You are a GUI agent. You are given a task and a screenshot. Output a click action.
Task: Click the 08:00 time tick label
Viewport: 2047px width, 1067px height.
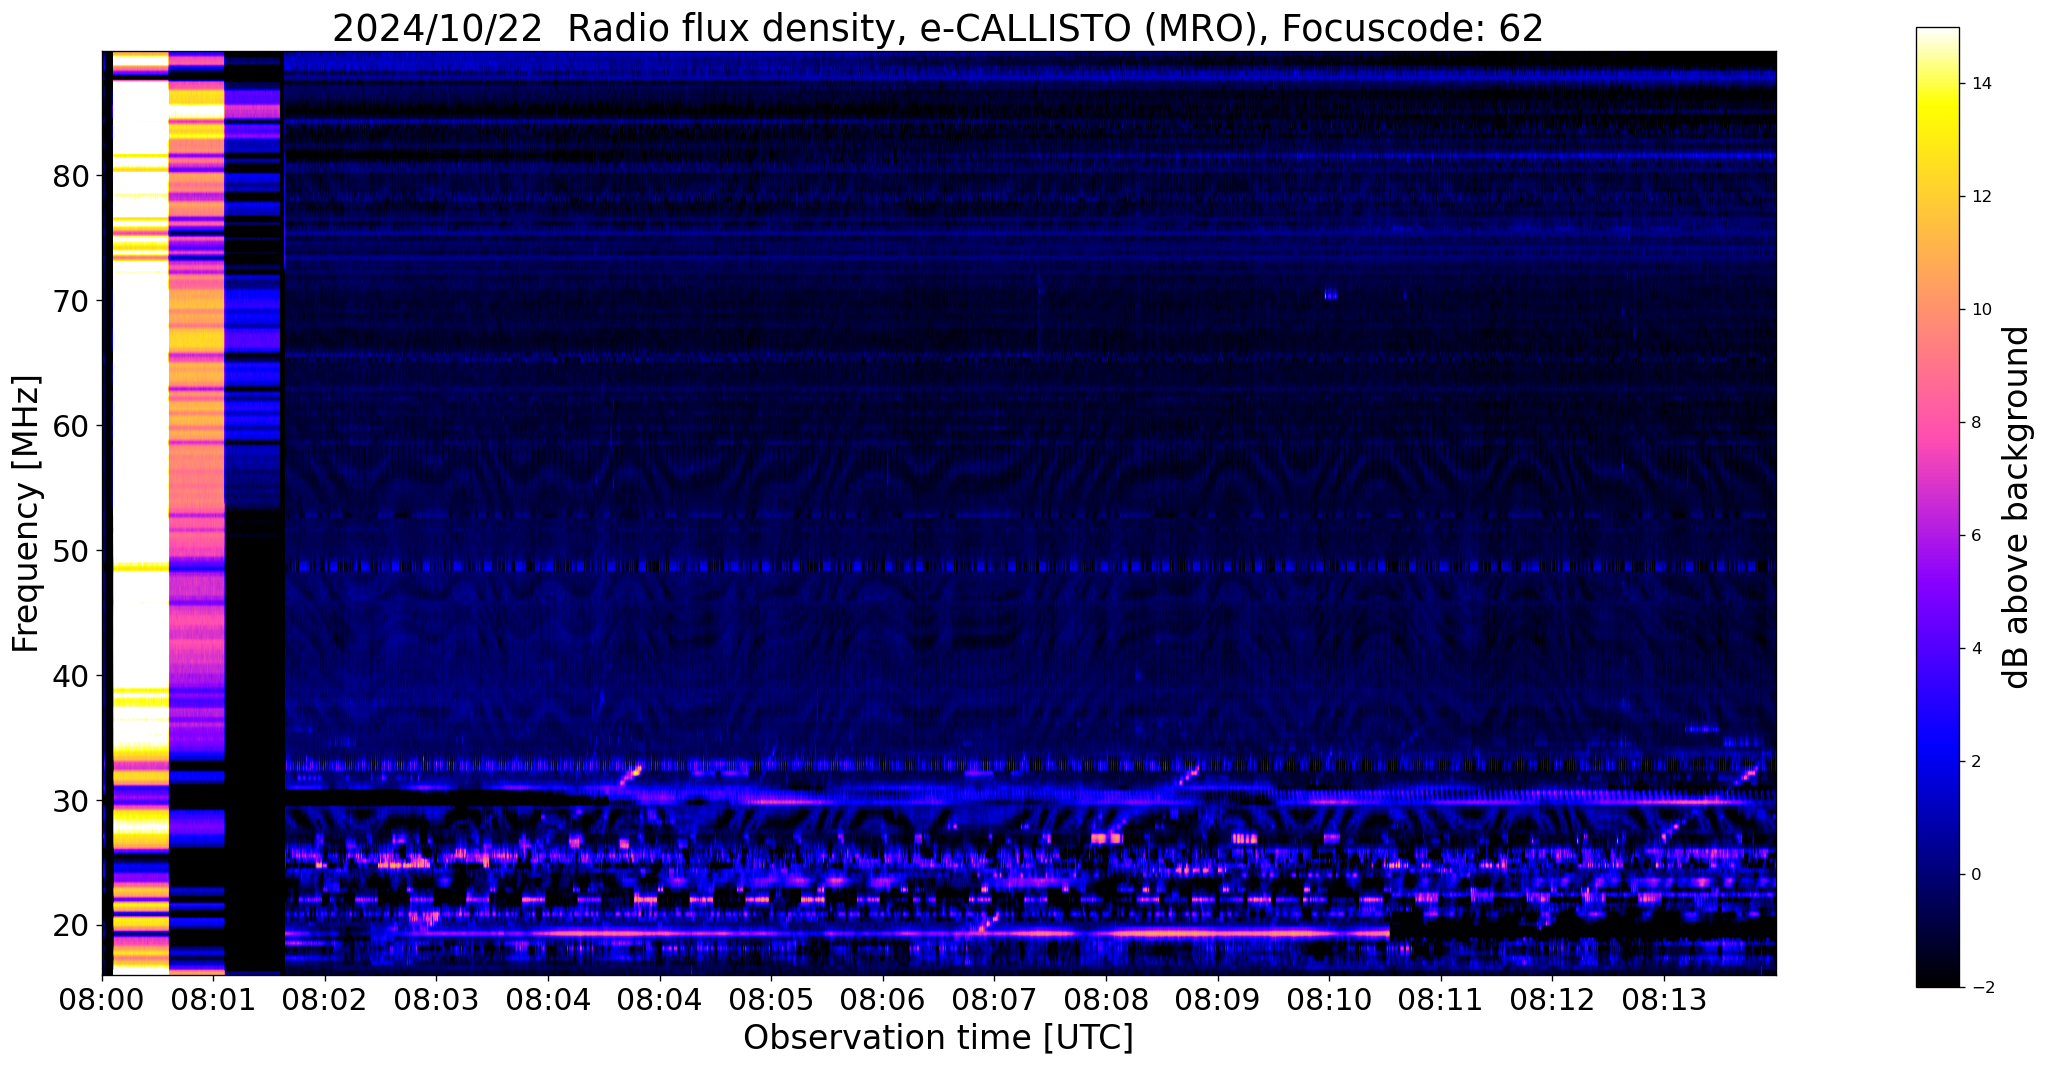(102, 999)
